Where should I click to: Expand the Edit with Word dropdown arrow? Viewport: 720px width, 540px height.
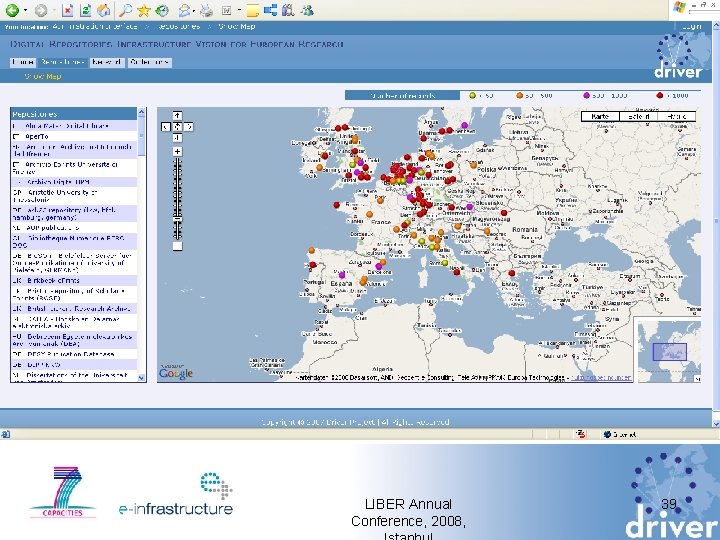point(239,10)
